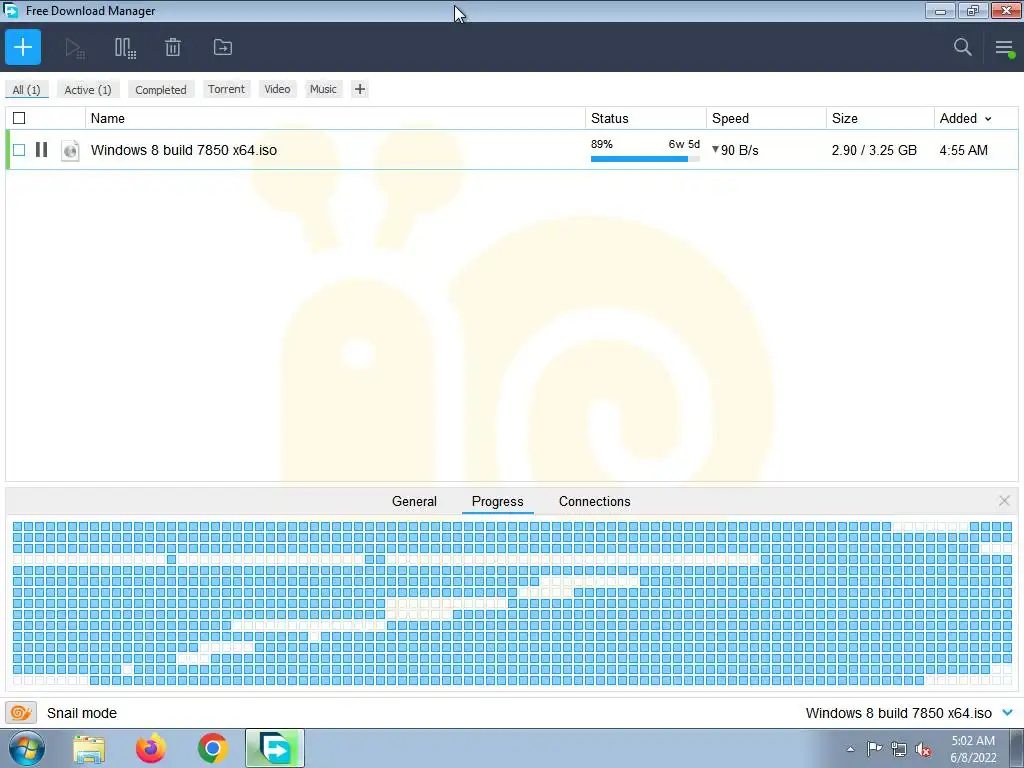This screenshot has height=768, width=1024.
Task: Launch Google Chrome from the taskbar
Action: pos(212,749)
